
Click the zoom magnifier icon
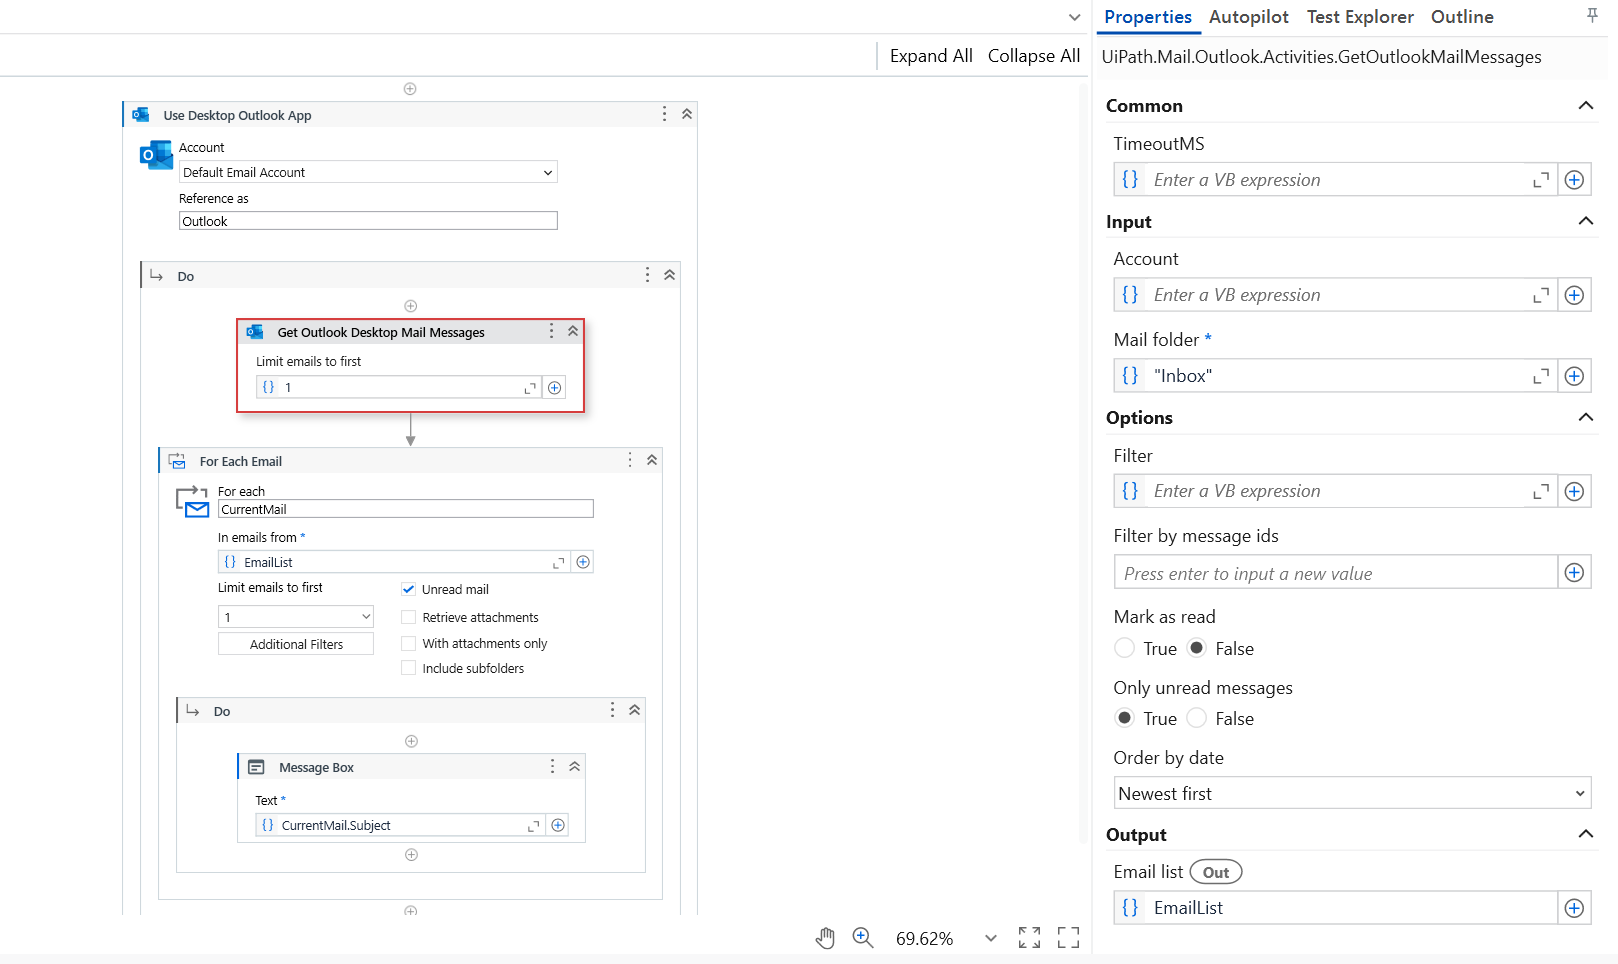pos(863,938)
